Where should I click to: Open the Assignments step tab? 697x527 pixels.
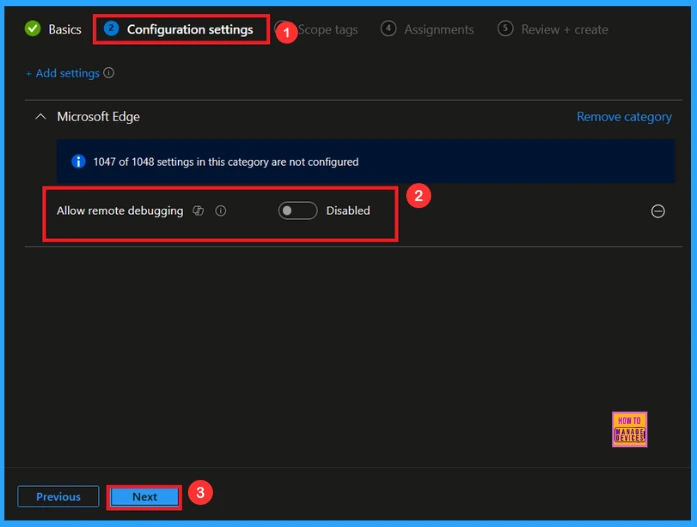point(427,29)
